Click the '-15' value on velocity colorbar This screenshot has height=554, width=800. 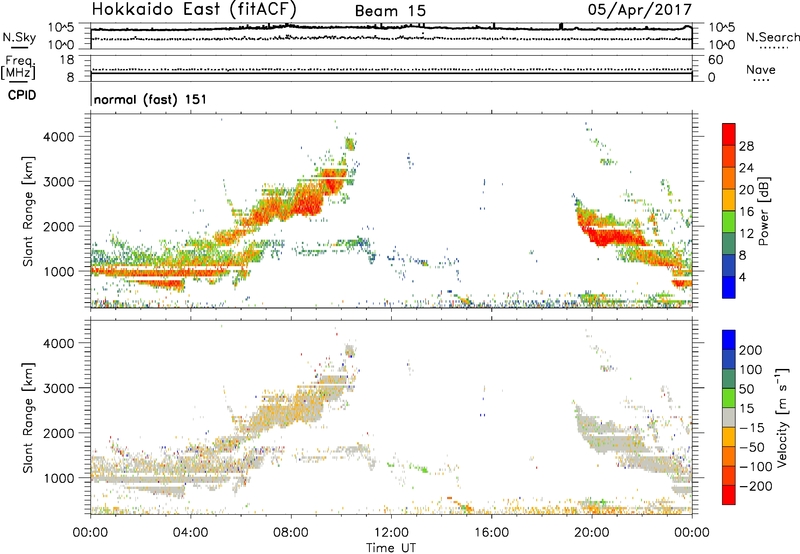[752, 428]
